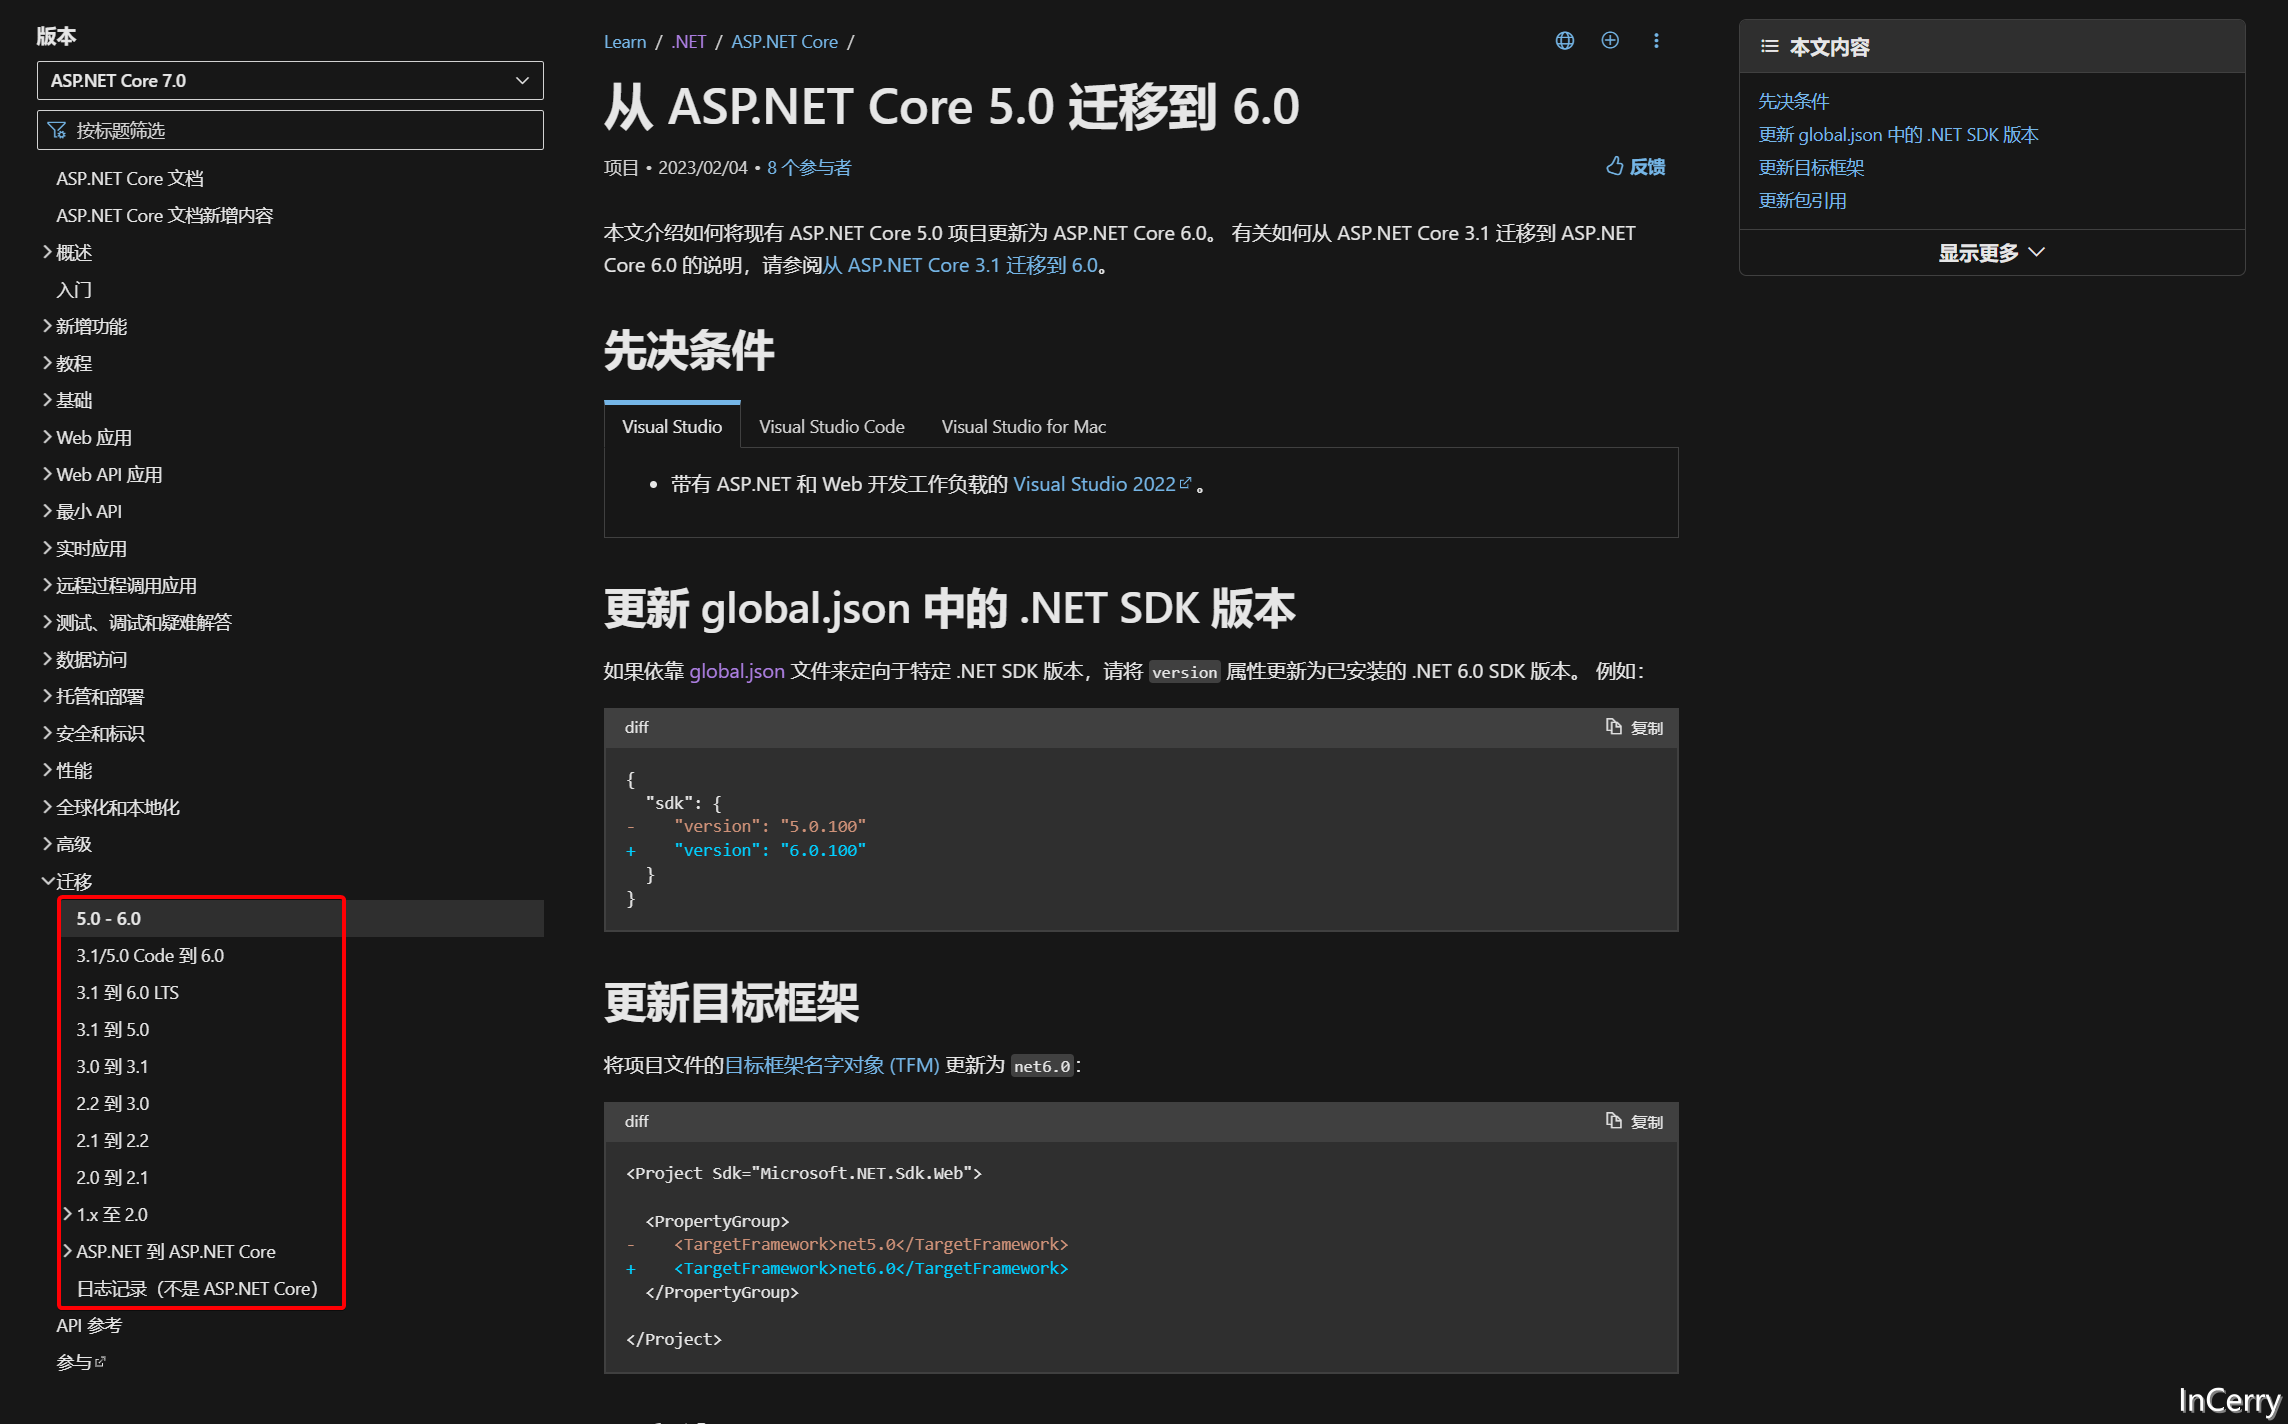Click the plus-circle add to collection icon
Viewport: 2288px width, 1424px height.
coord(1610,41)
